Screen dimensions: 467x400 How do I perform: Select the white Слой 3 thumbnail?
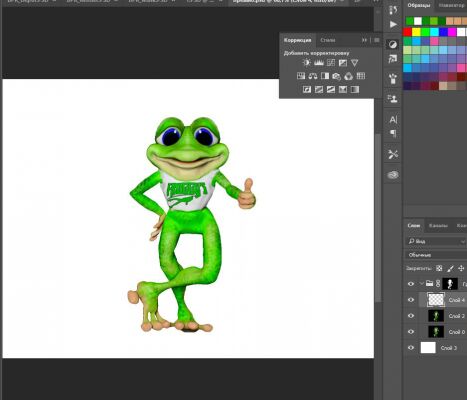[x=428, y=348]
